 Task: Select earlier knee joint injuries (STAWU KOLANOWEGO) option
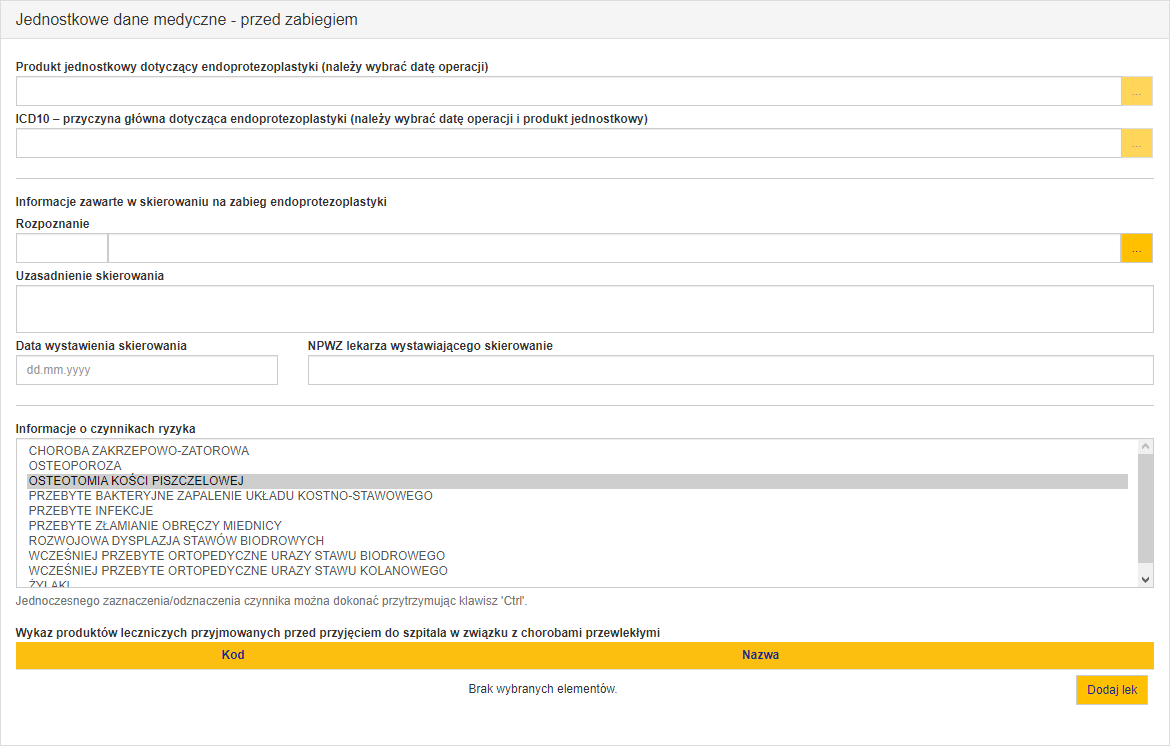coord(238,571)
